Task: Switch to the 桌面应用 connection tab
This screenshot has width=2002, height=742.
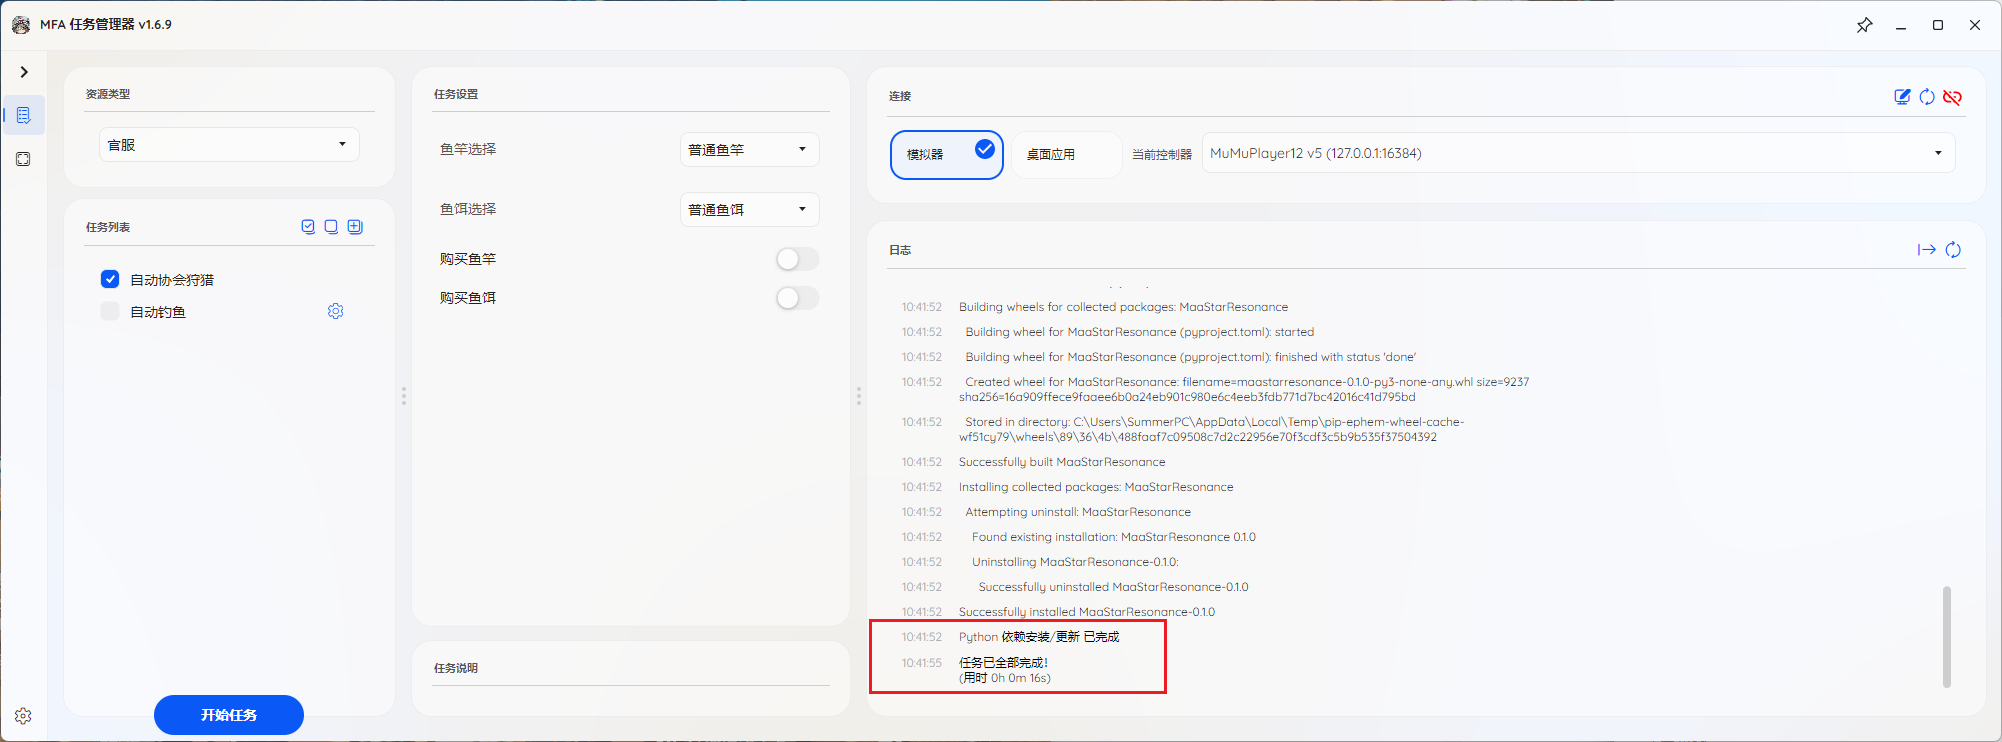Action: coord(1065,155)
